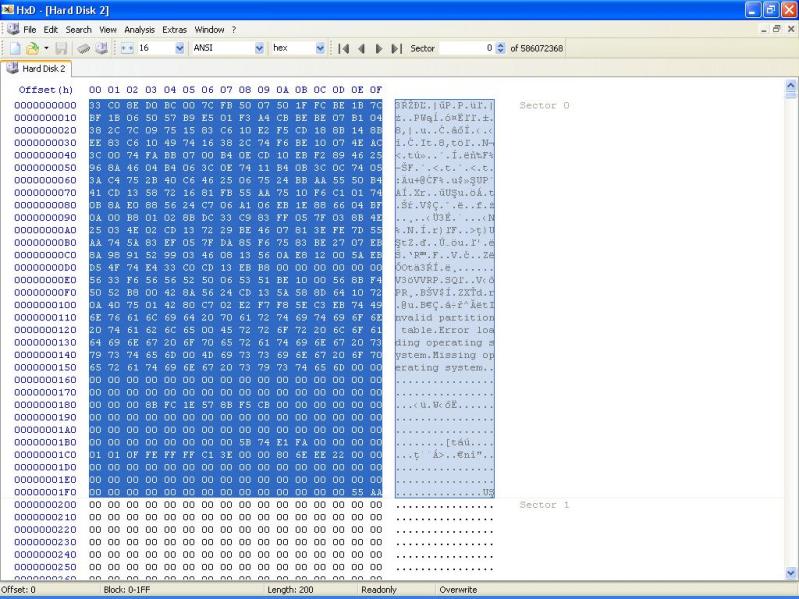The height and width of the screenshot is (599, 799).
Task: Click the Save icon in toolbar
Action: pos(62,48)
